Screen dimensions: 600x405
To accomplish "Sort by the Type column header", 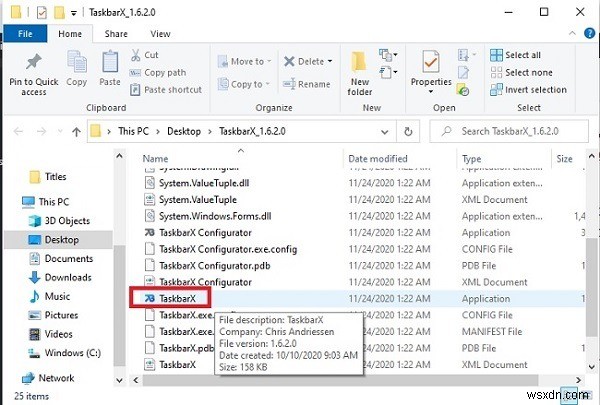I will [471, 158].
